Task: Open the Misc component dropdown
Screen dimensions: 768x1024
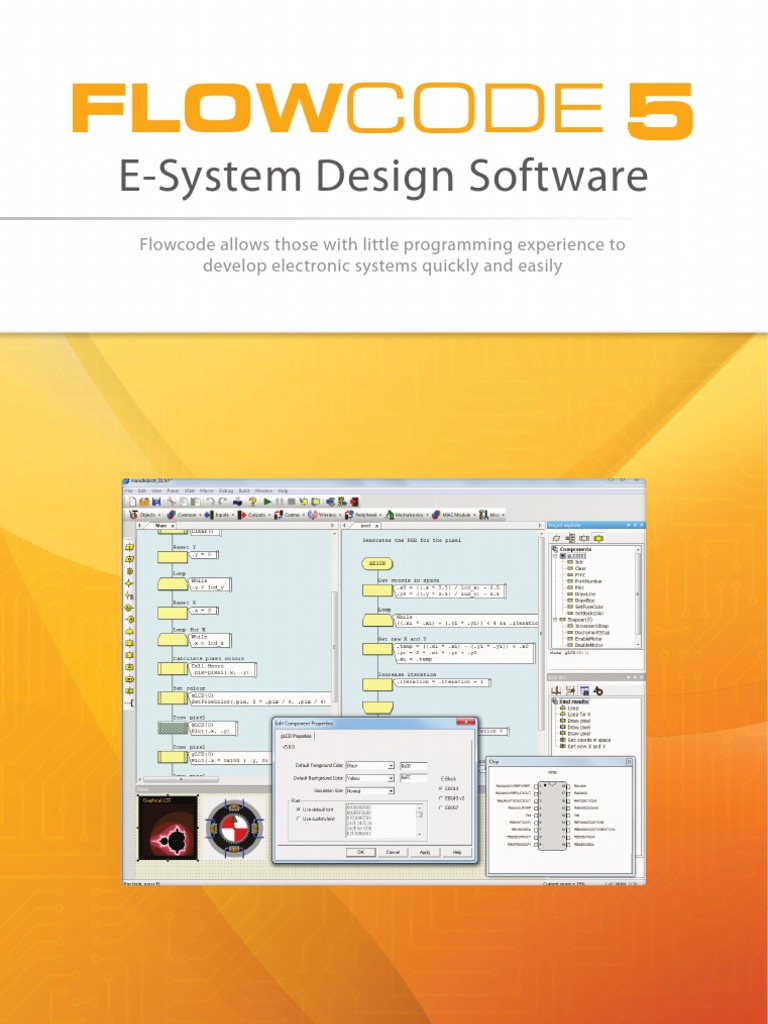Action: coord(492,515)
